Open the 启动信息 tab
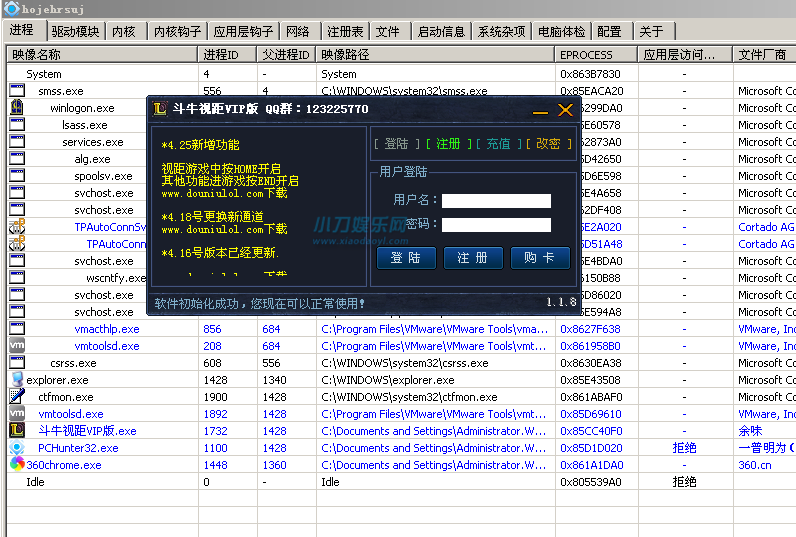The width and height of the screenshot is (796, 537). point(441,31)
